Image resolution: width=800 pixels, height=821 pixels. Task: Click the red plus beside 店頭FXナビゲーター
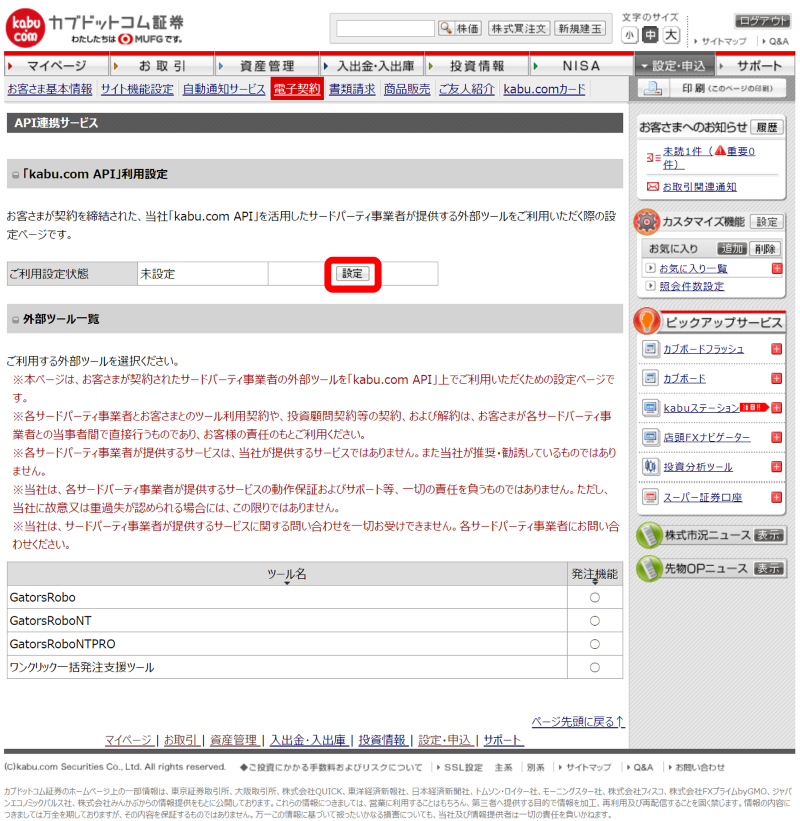click(x=777, y=437)
